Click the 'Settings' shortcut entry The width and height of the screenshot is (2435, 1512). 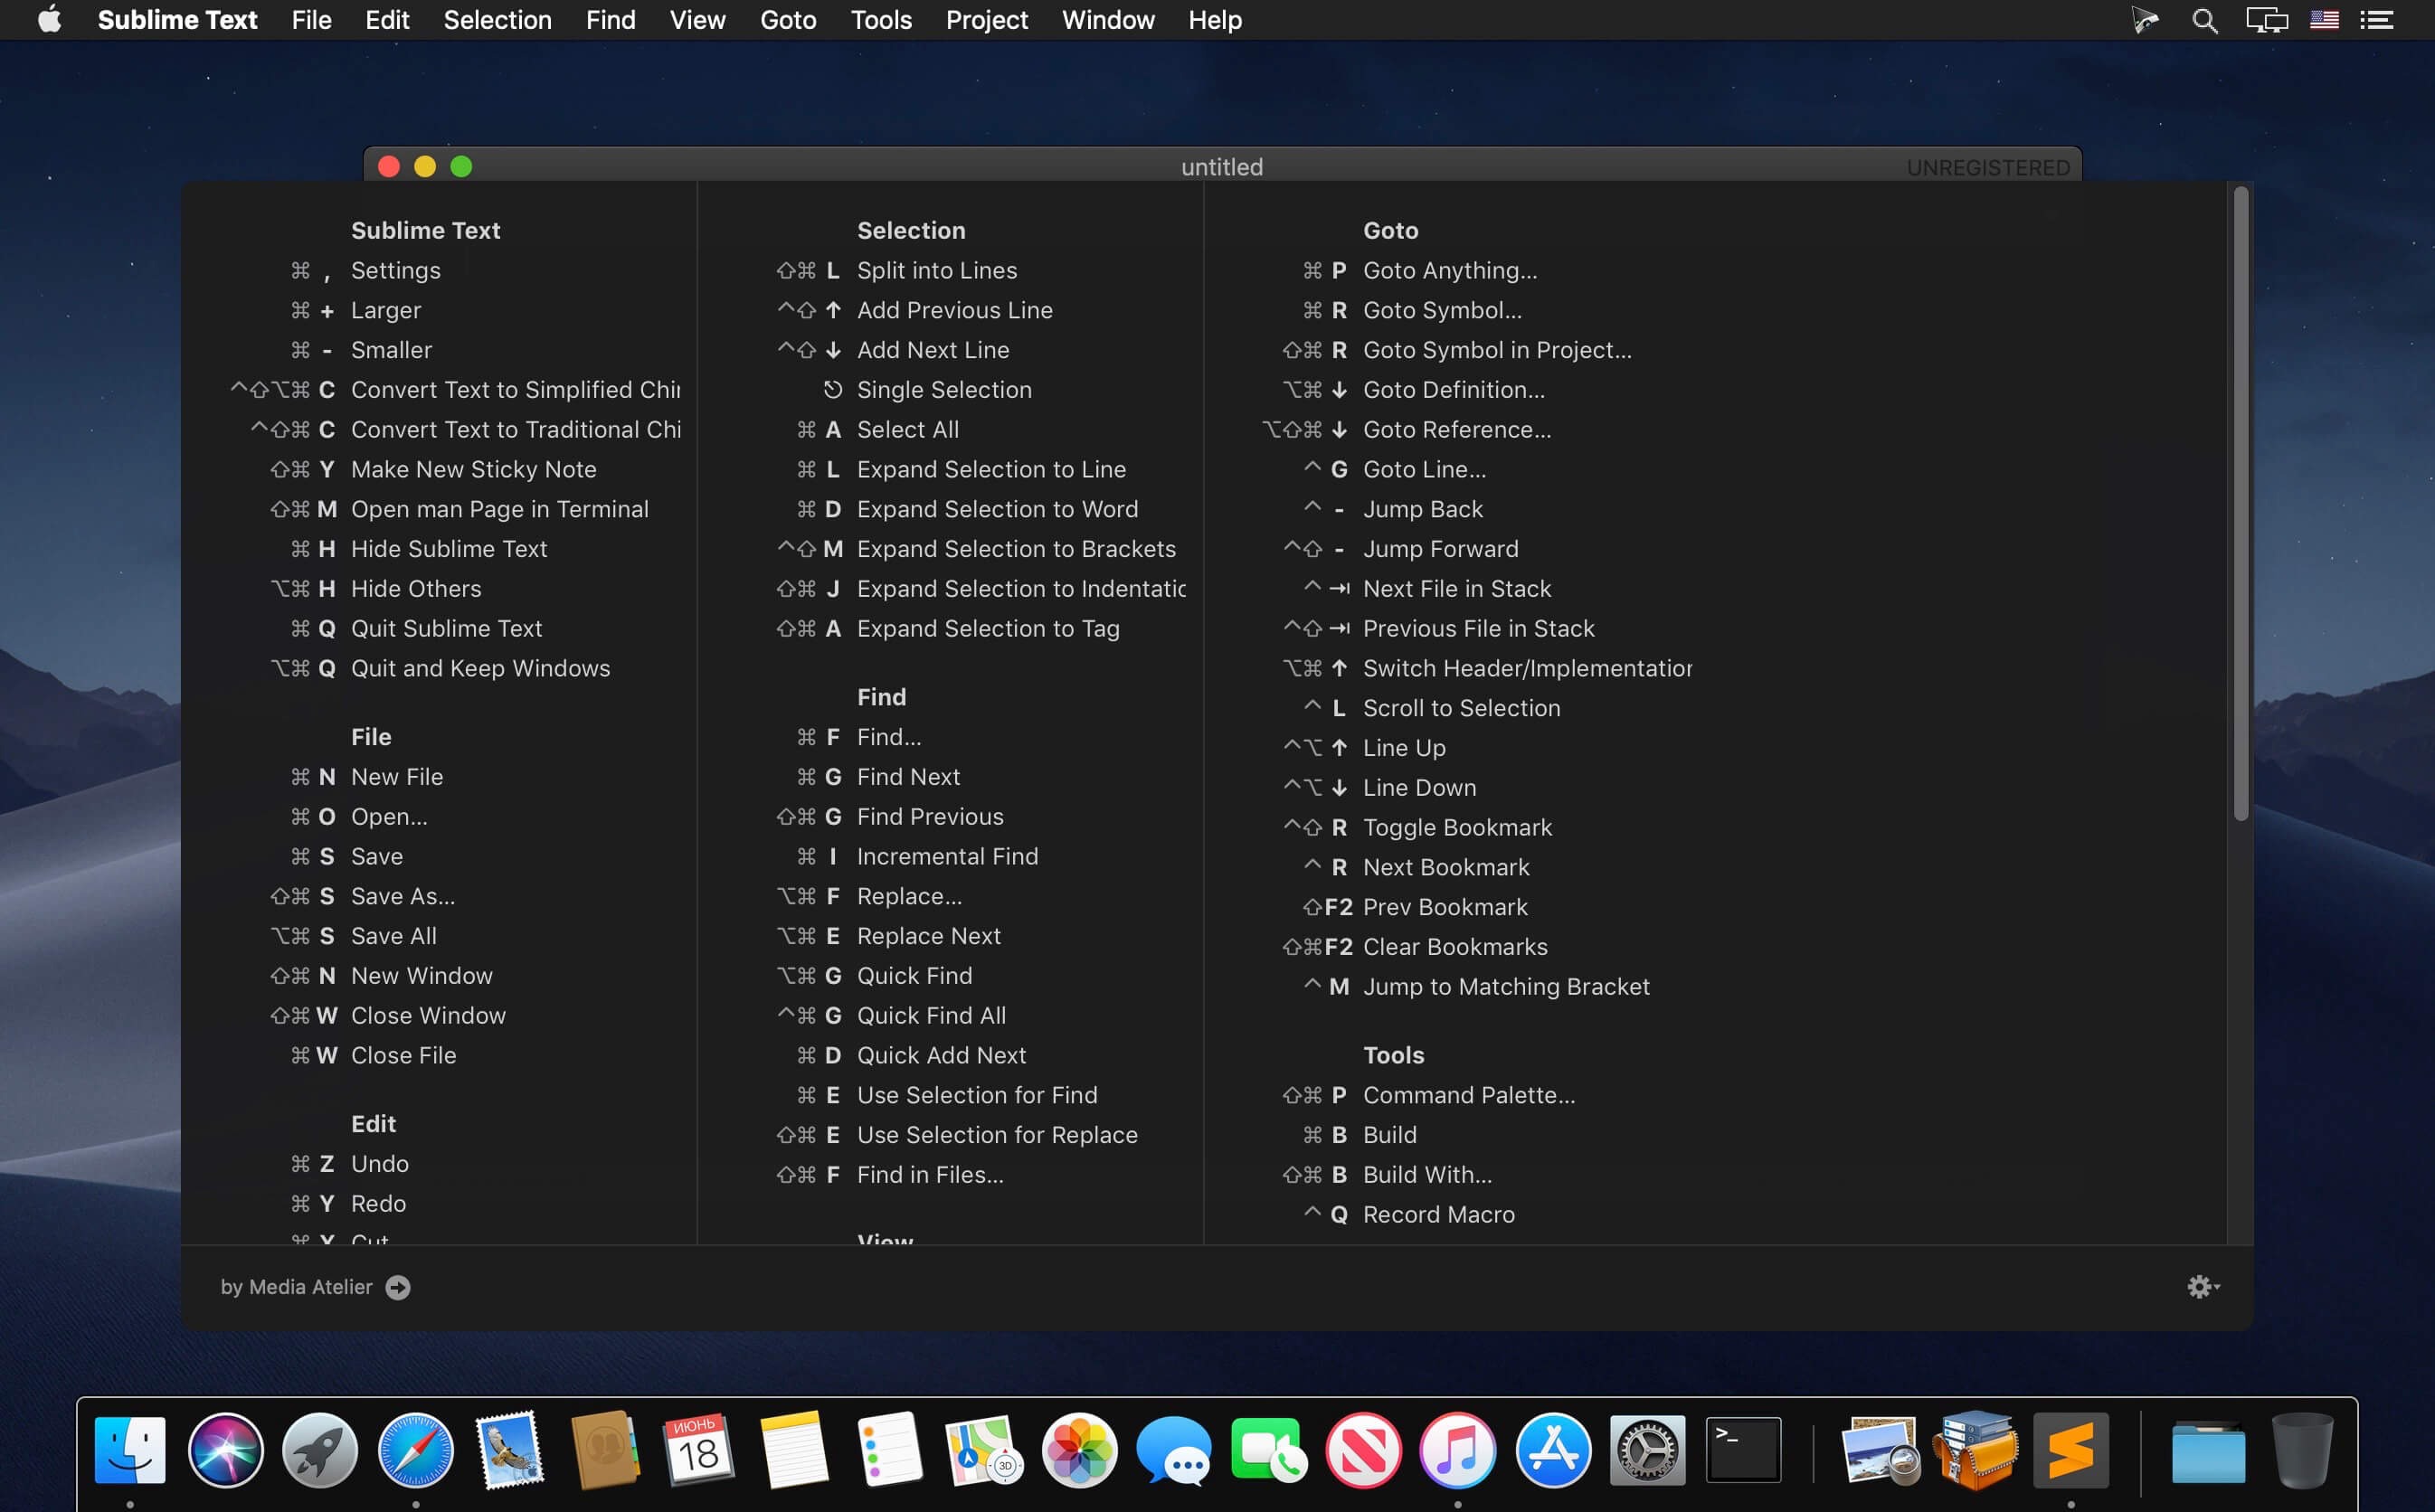point(395,270)
